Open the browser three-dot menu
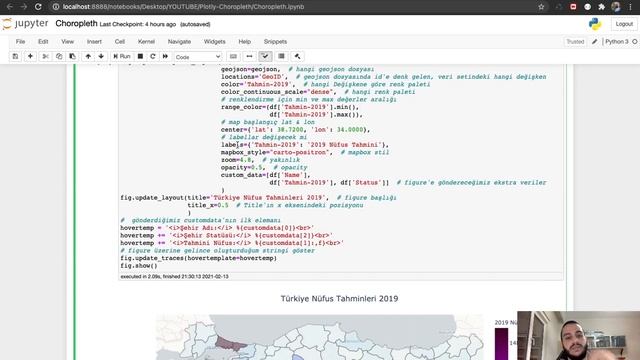 630,7
